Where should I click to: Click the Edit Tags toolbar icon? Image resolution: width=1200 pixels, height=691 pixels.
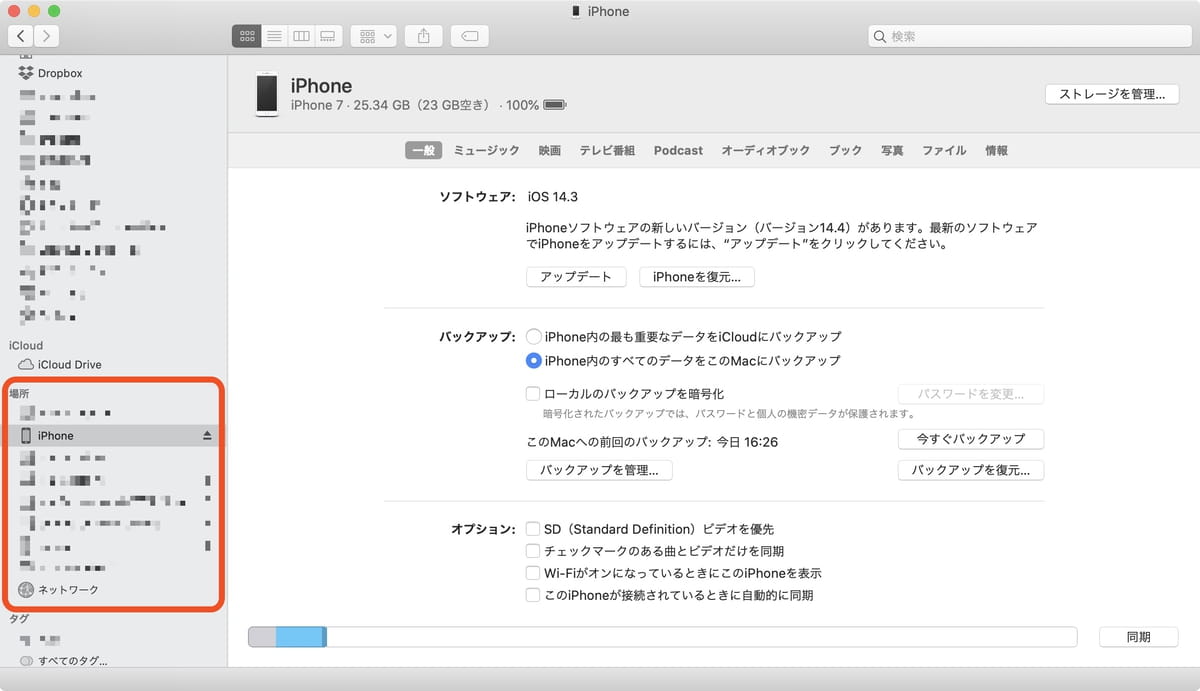tap(470, 36)
